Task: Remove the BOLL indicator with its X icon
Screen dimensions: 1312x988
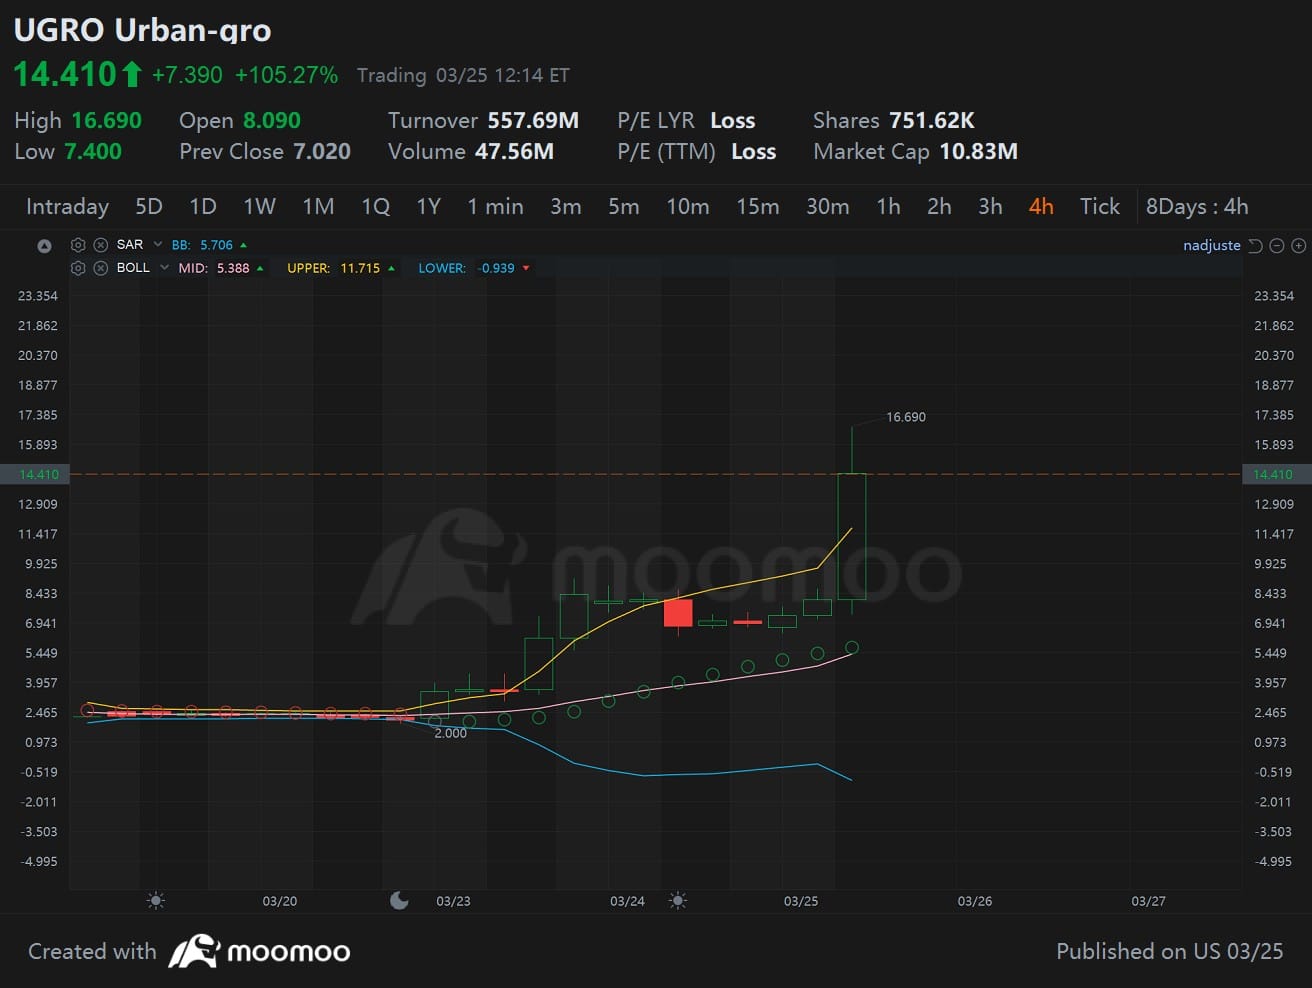Action: (x=100, y=268)
